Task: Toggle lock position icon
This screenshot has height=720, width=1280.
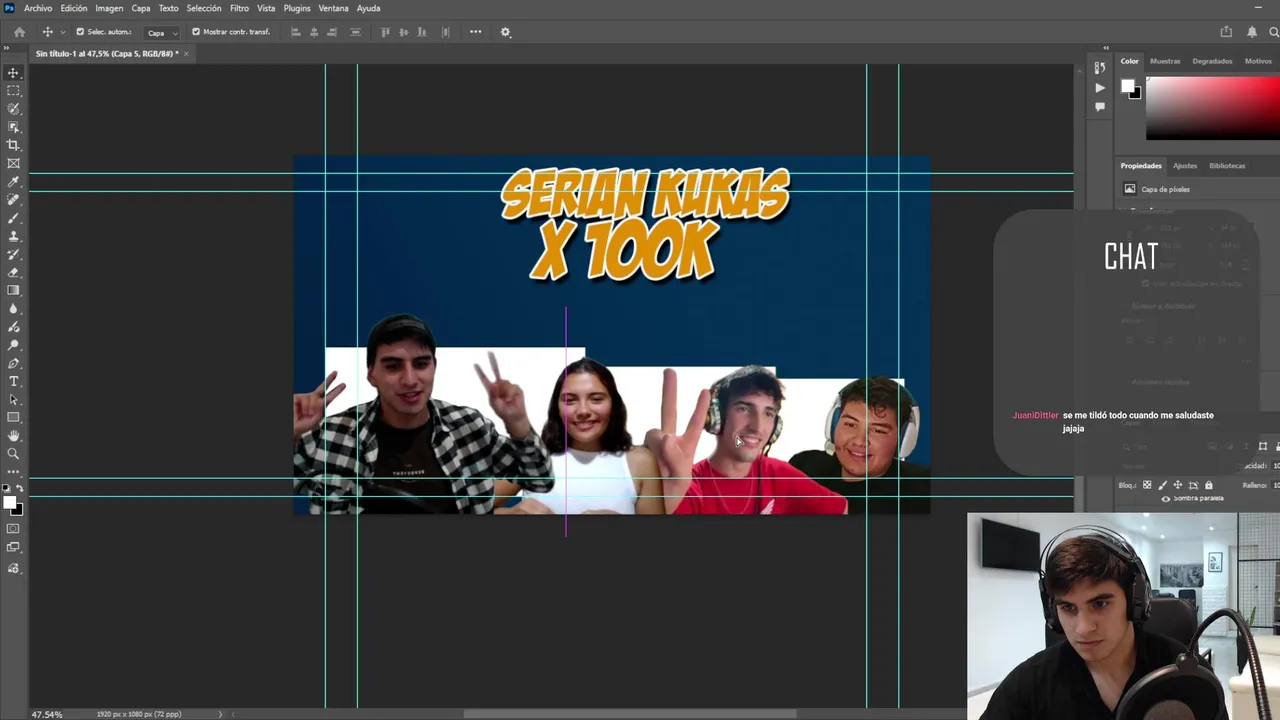Action: [x=1177, y=485]
